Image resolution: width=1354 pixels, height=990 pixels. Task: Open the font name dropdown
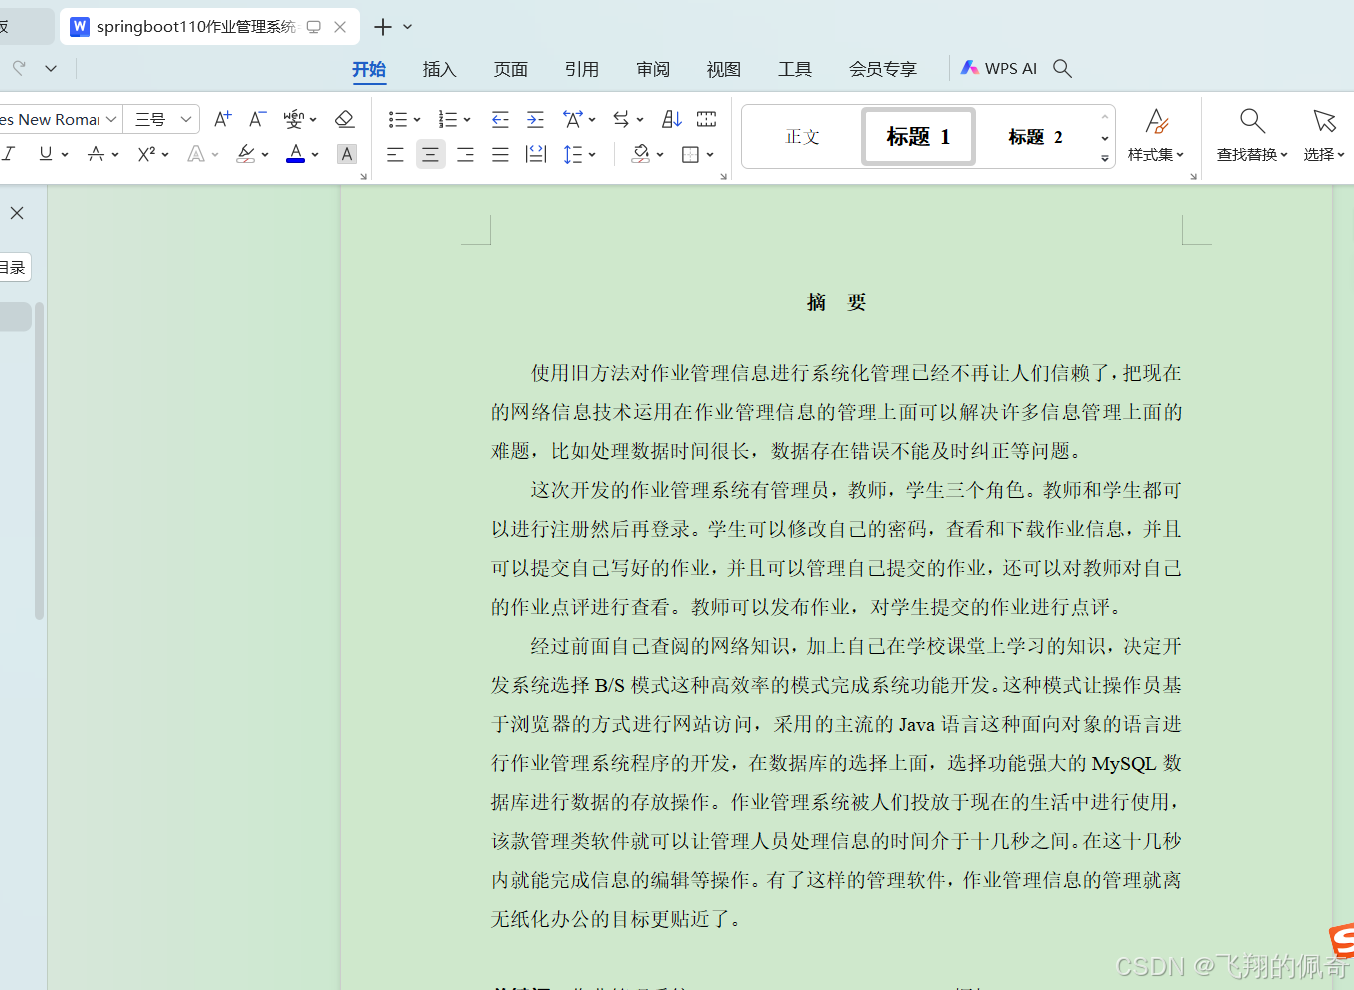(x=111, y=119)
